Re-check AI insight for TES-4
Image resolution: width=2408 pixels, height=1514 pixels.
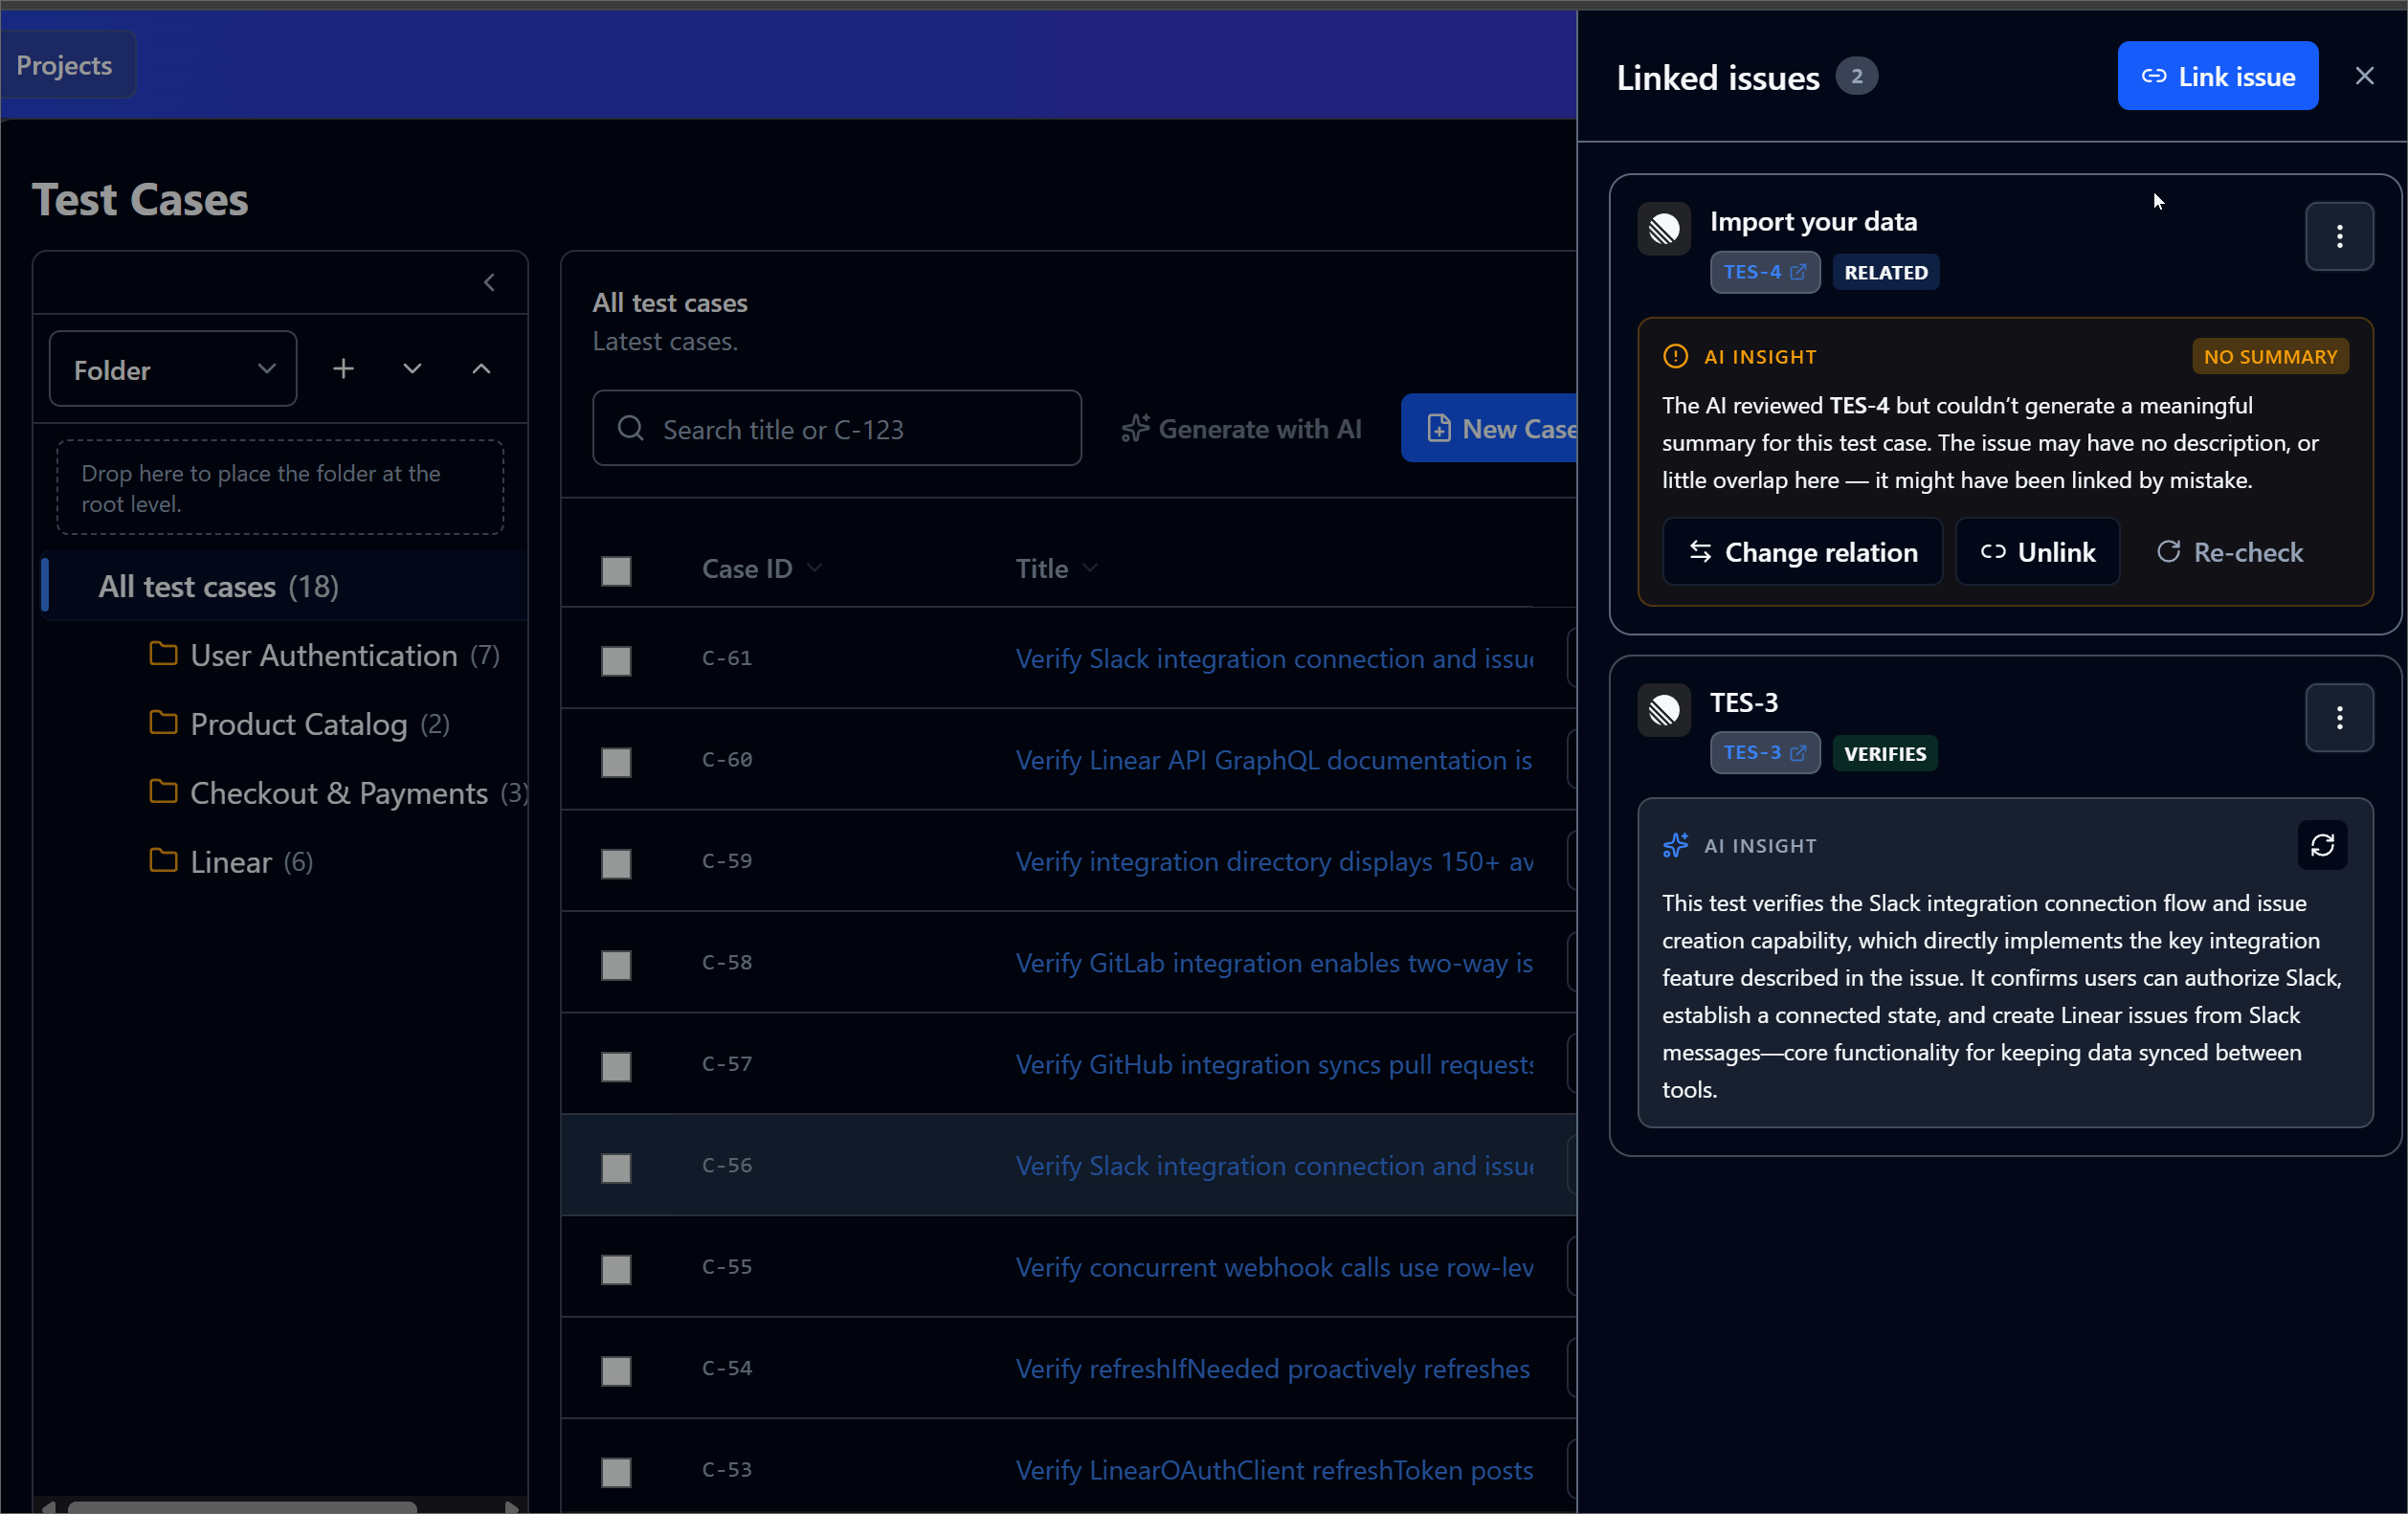2229,552
